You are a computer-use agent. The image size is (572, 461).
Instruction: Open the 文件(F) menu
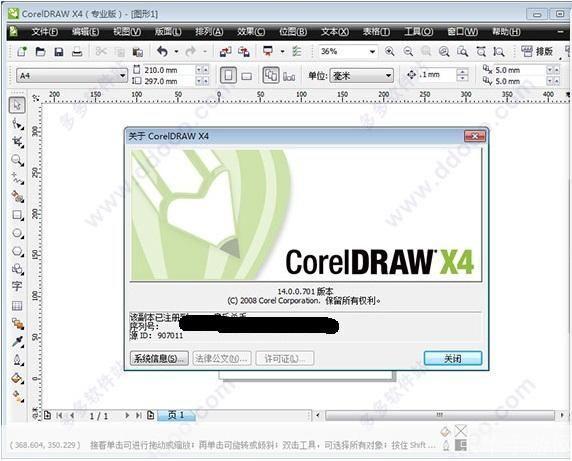(45, 32)
